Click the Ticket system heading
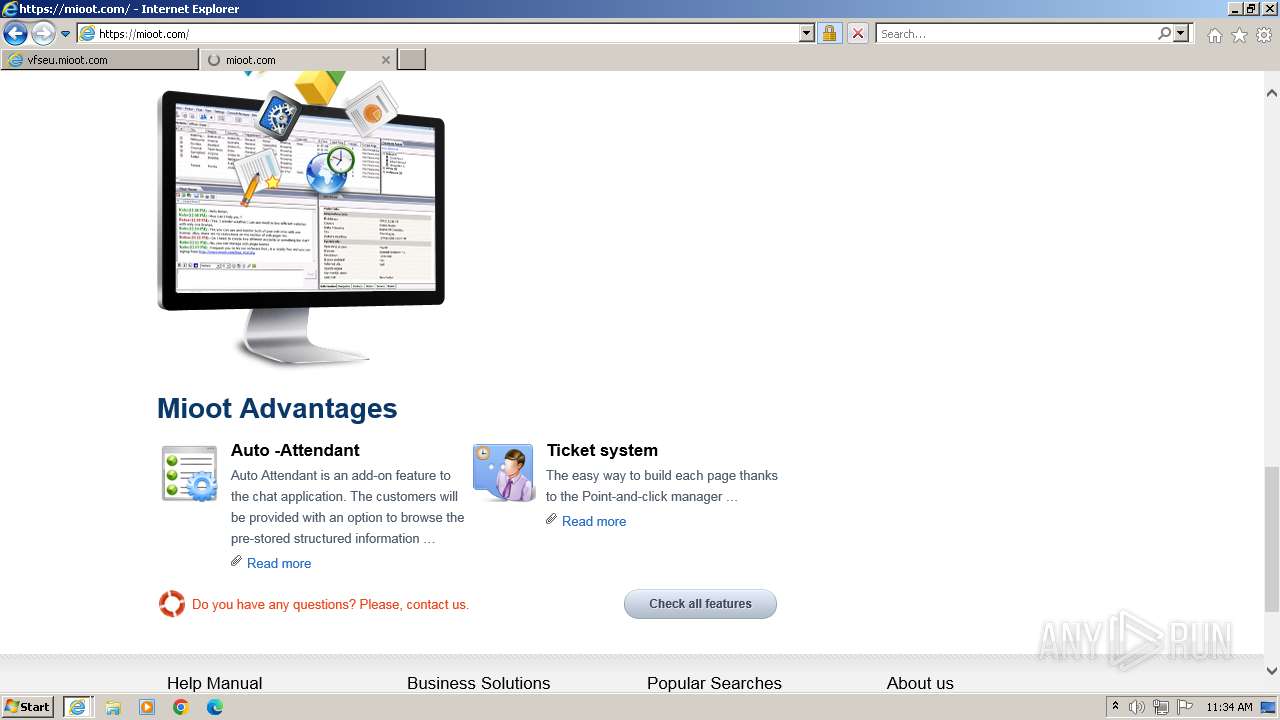The height and width of the screenshot is (720, 1280). tap(602, 450)
